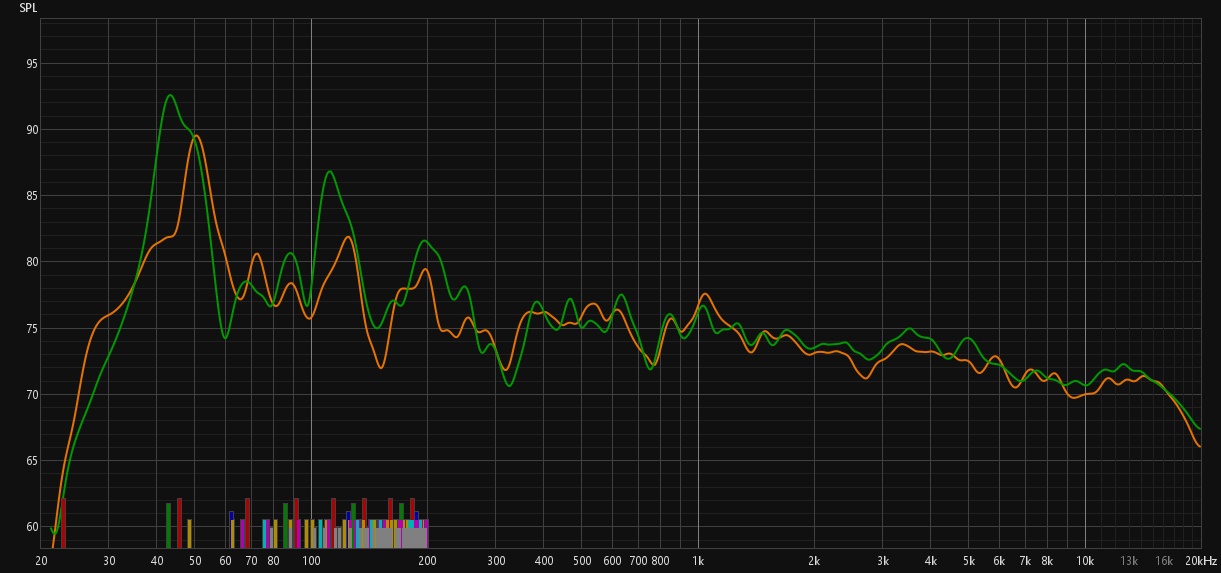The height and width of the screenshot is (573, 1221).
Task: Click the green trace peak near 110 Hz
Action: tap(329, 171)
